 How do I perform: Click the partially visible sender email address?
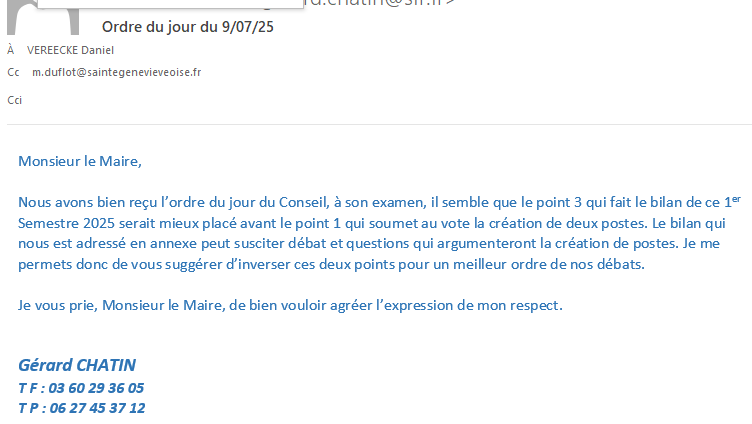coord(379,3)
